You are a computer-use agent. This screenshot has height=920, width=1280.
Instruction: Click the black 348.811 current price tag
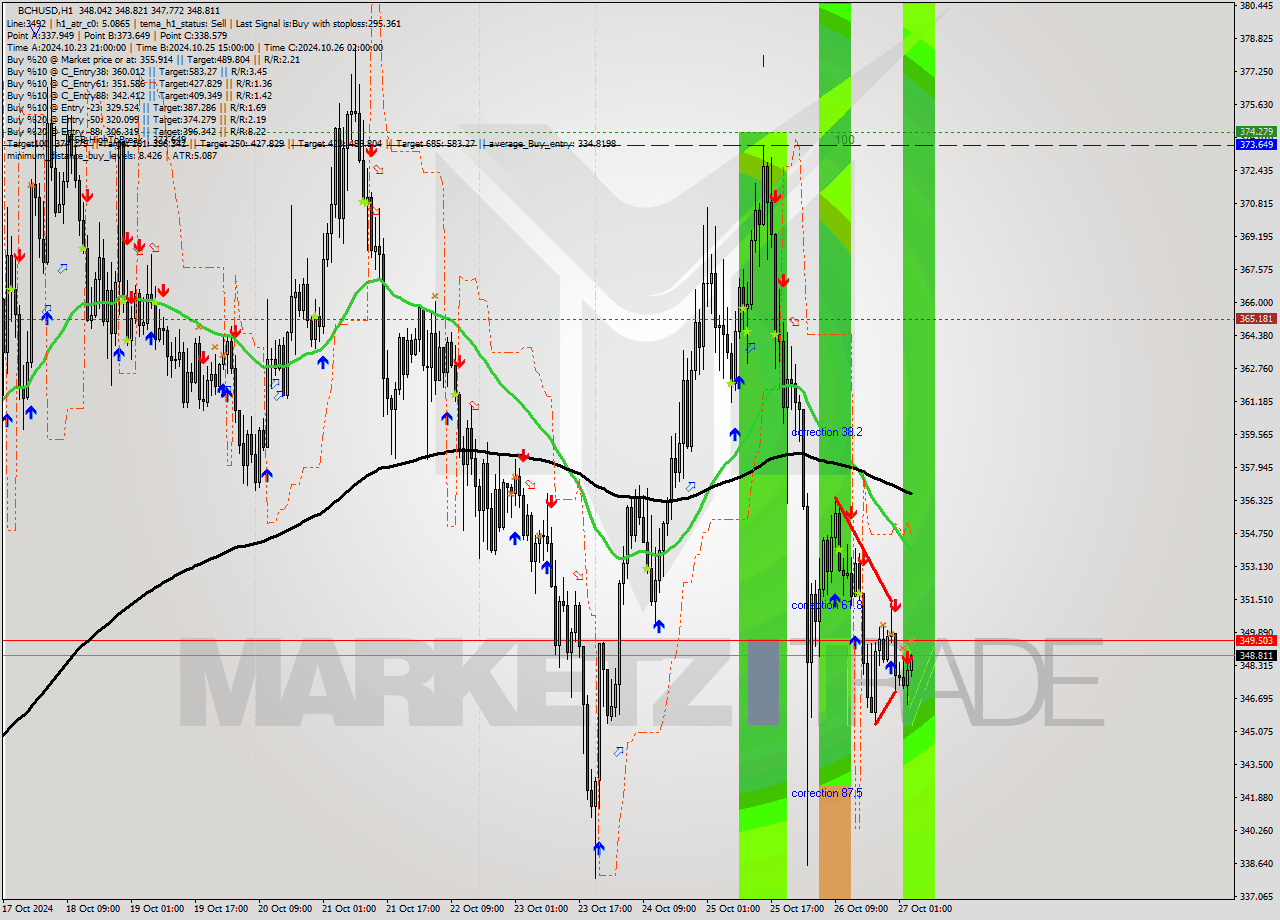1256,655
